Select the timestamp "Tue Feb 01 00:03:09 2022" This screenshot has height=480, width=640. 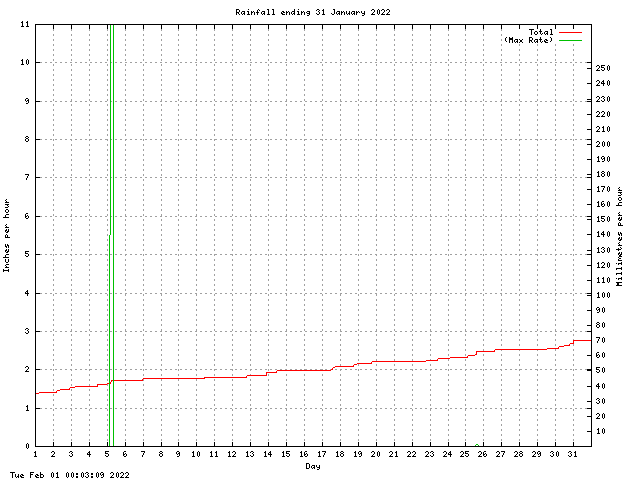point(70,475)
